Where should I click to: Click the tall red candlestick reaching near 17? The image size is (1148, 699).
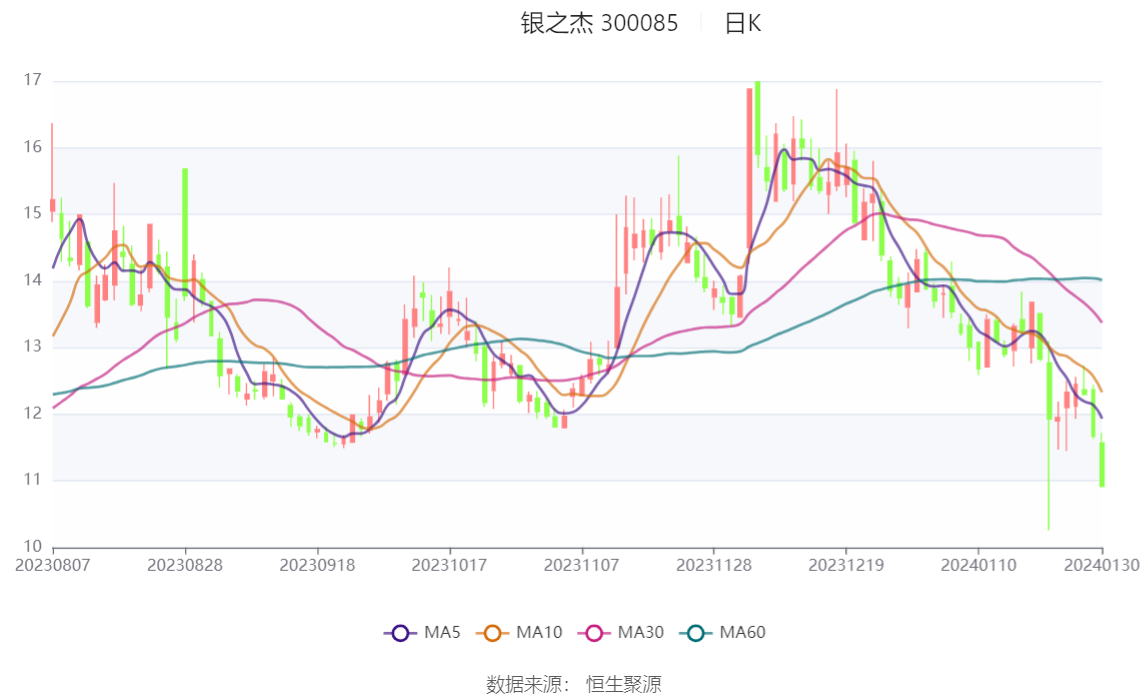(749, 168)
